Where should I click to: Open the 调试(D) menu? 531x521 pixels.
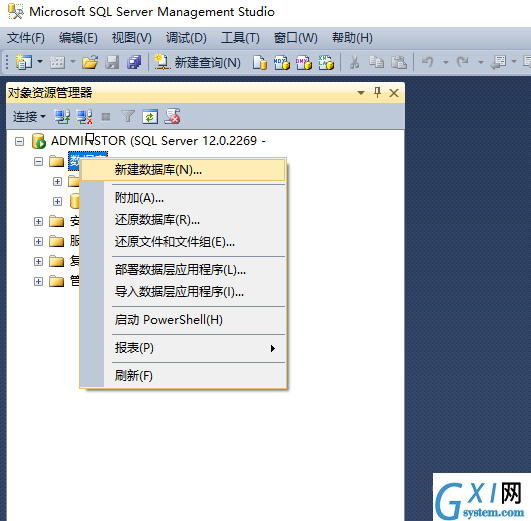point(186,38)
